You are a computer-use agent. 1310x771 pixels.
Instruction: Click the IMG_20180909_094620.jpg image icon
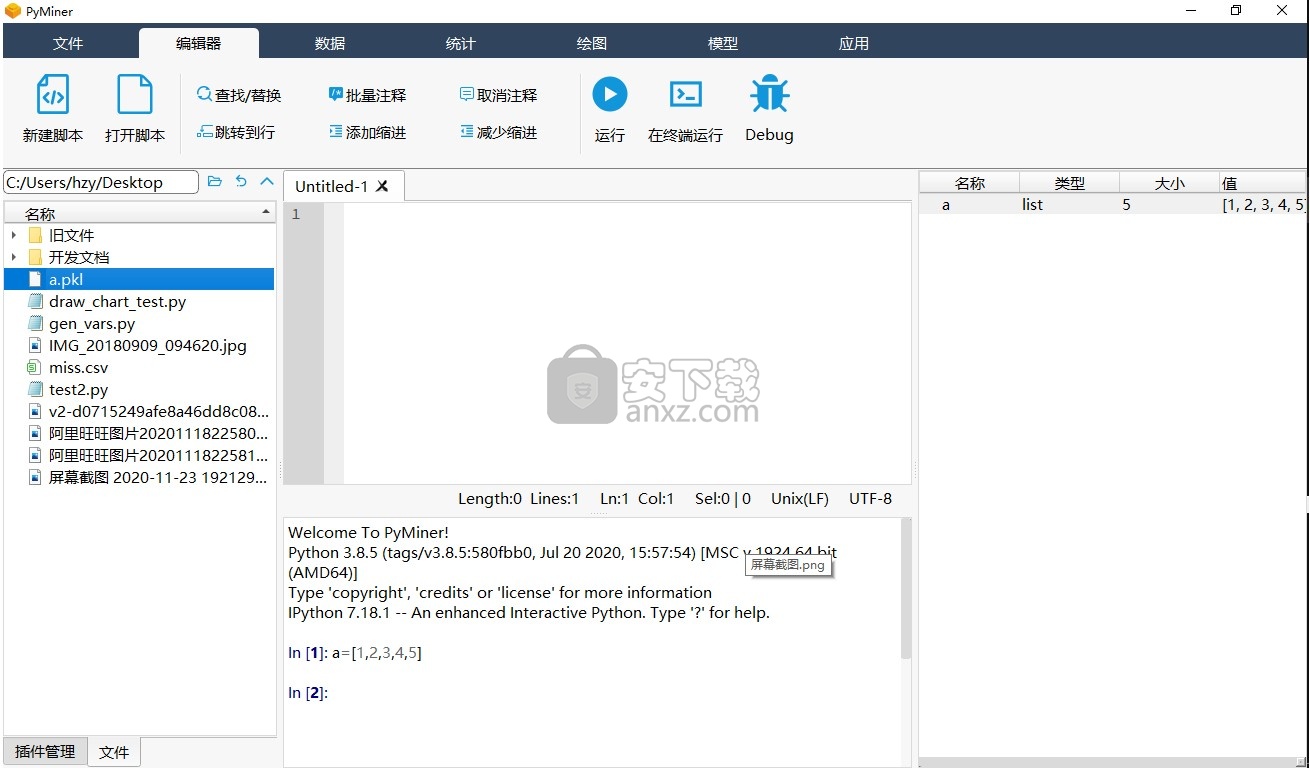35,345
